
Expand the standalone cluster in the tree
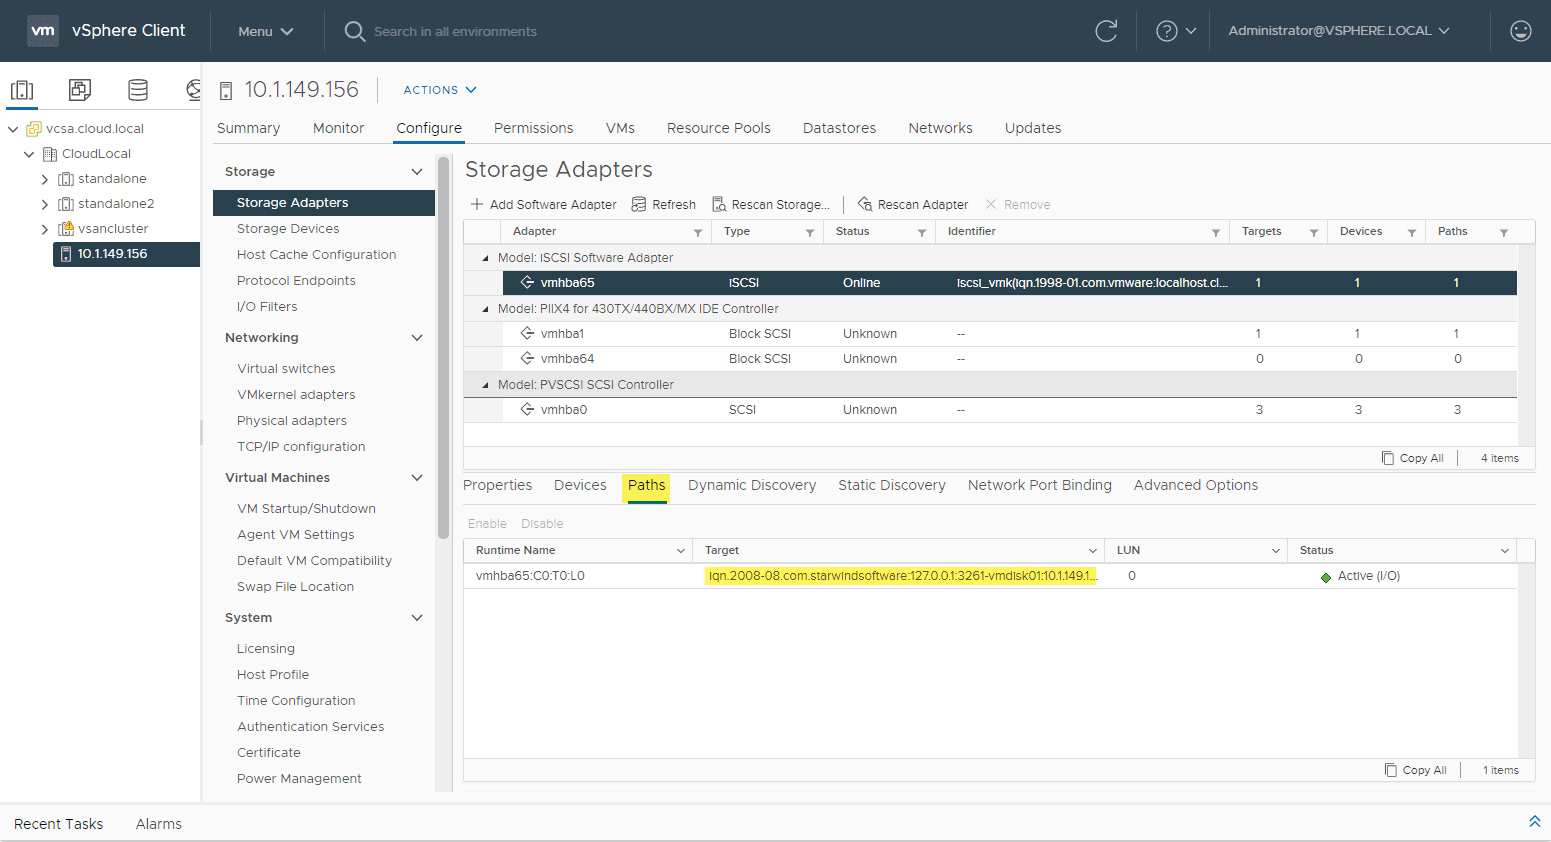click(45, 178)
